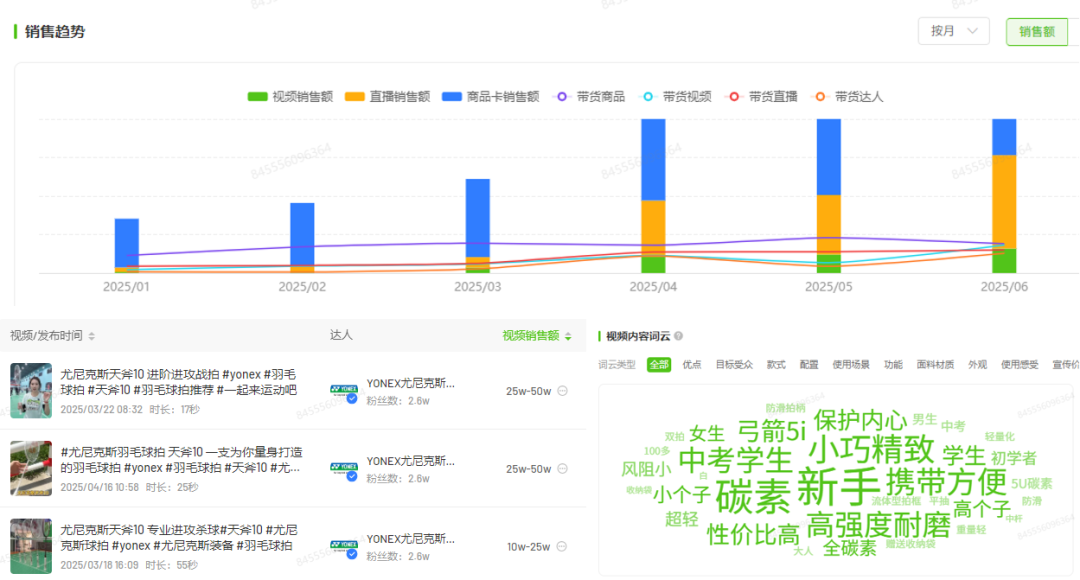Click YONEX avatar in the 2025/03/18 row
Image resolution: width=1080 pixels, height=580 pixels.
point(344,548)
